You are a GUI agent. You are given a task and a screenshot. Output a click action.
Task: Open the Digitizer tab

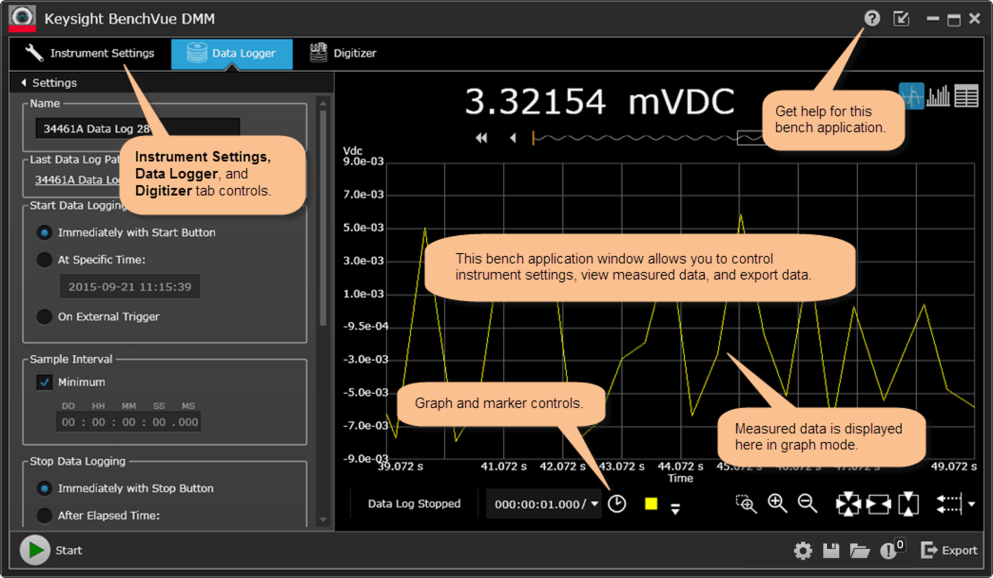[x=343, y=53]
